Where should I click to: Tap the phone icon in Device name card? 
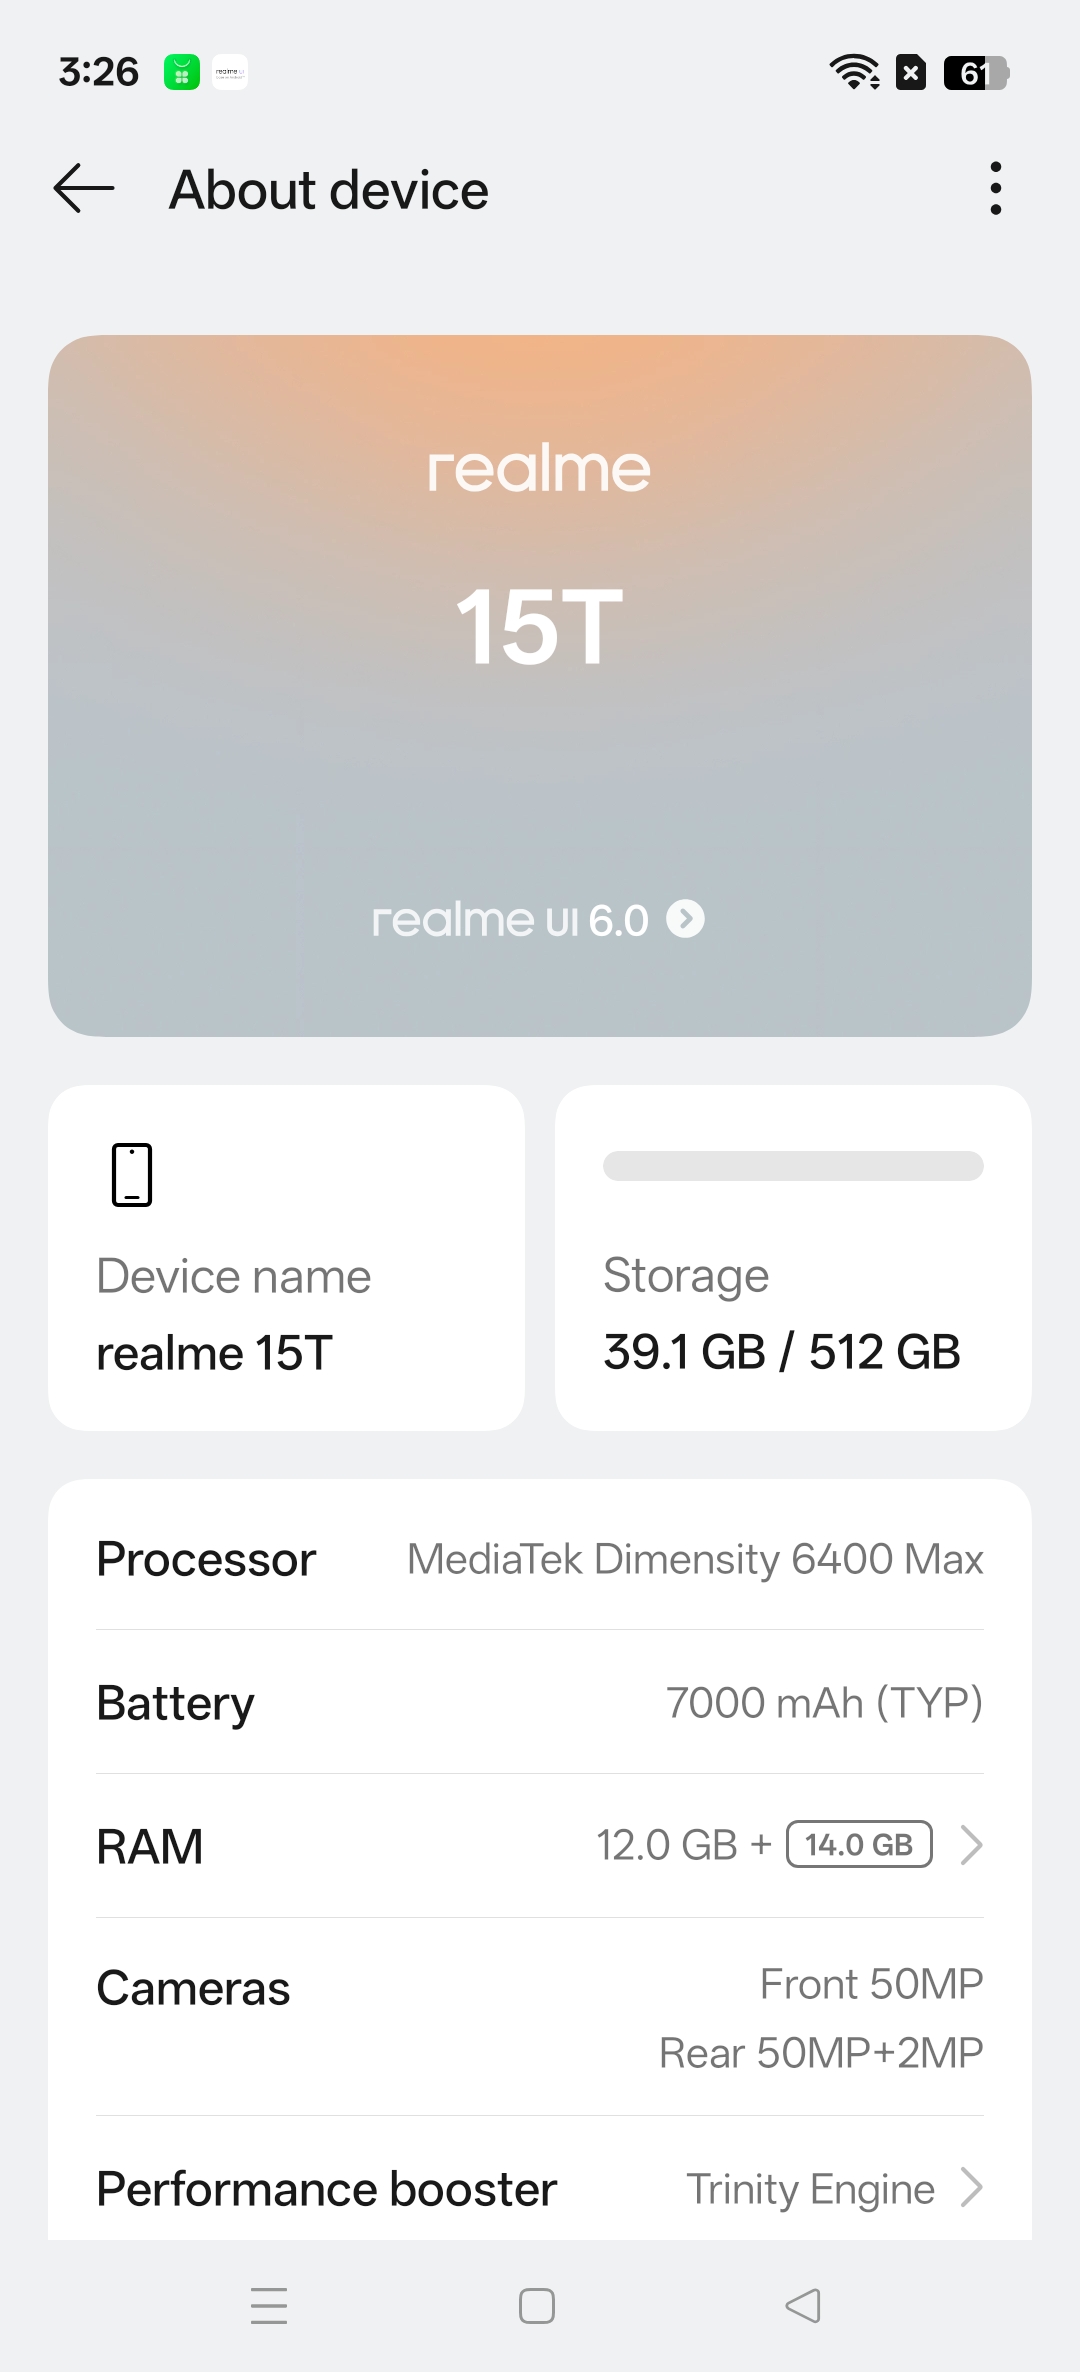click(x=132, y=1175)
